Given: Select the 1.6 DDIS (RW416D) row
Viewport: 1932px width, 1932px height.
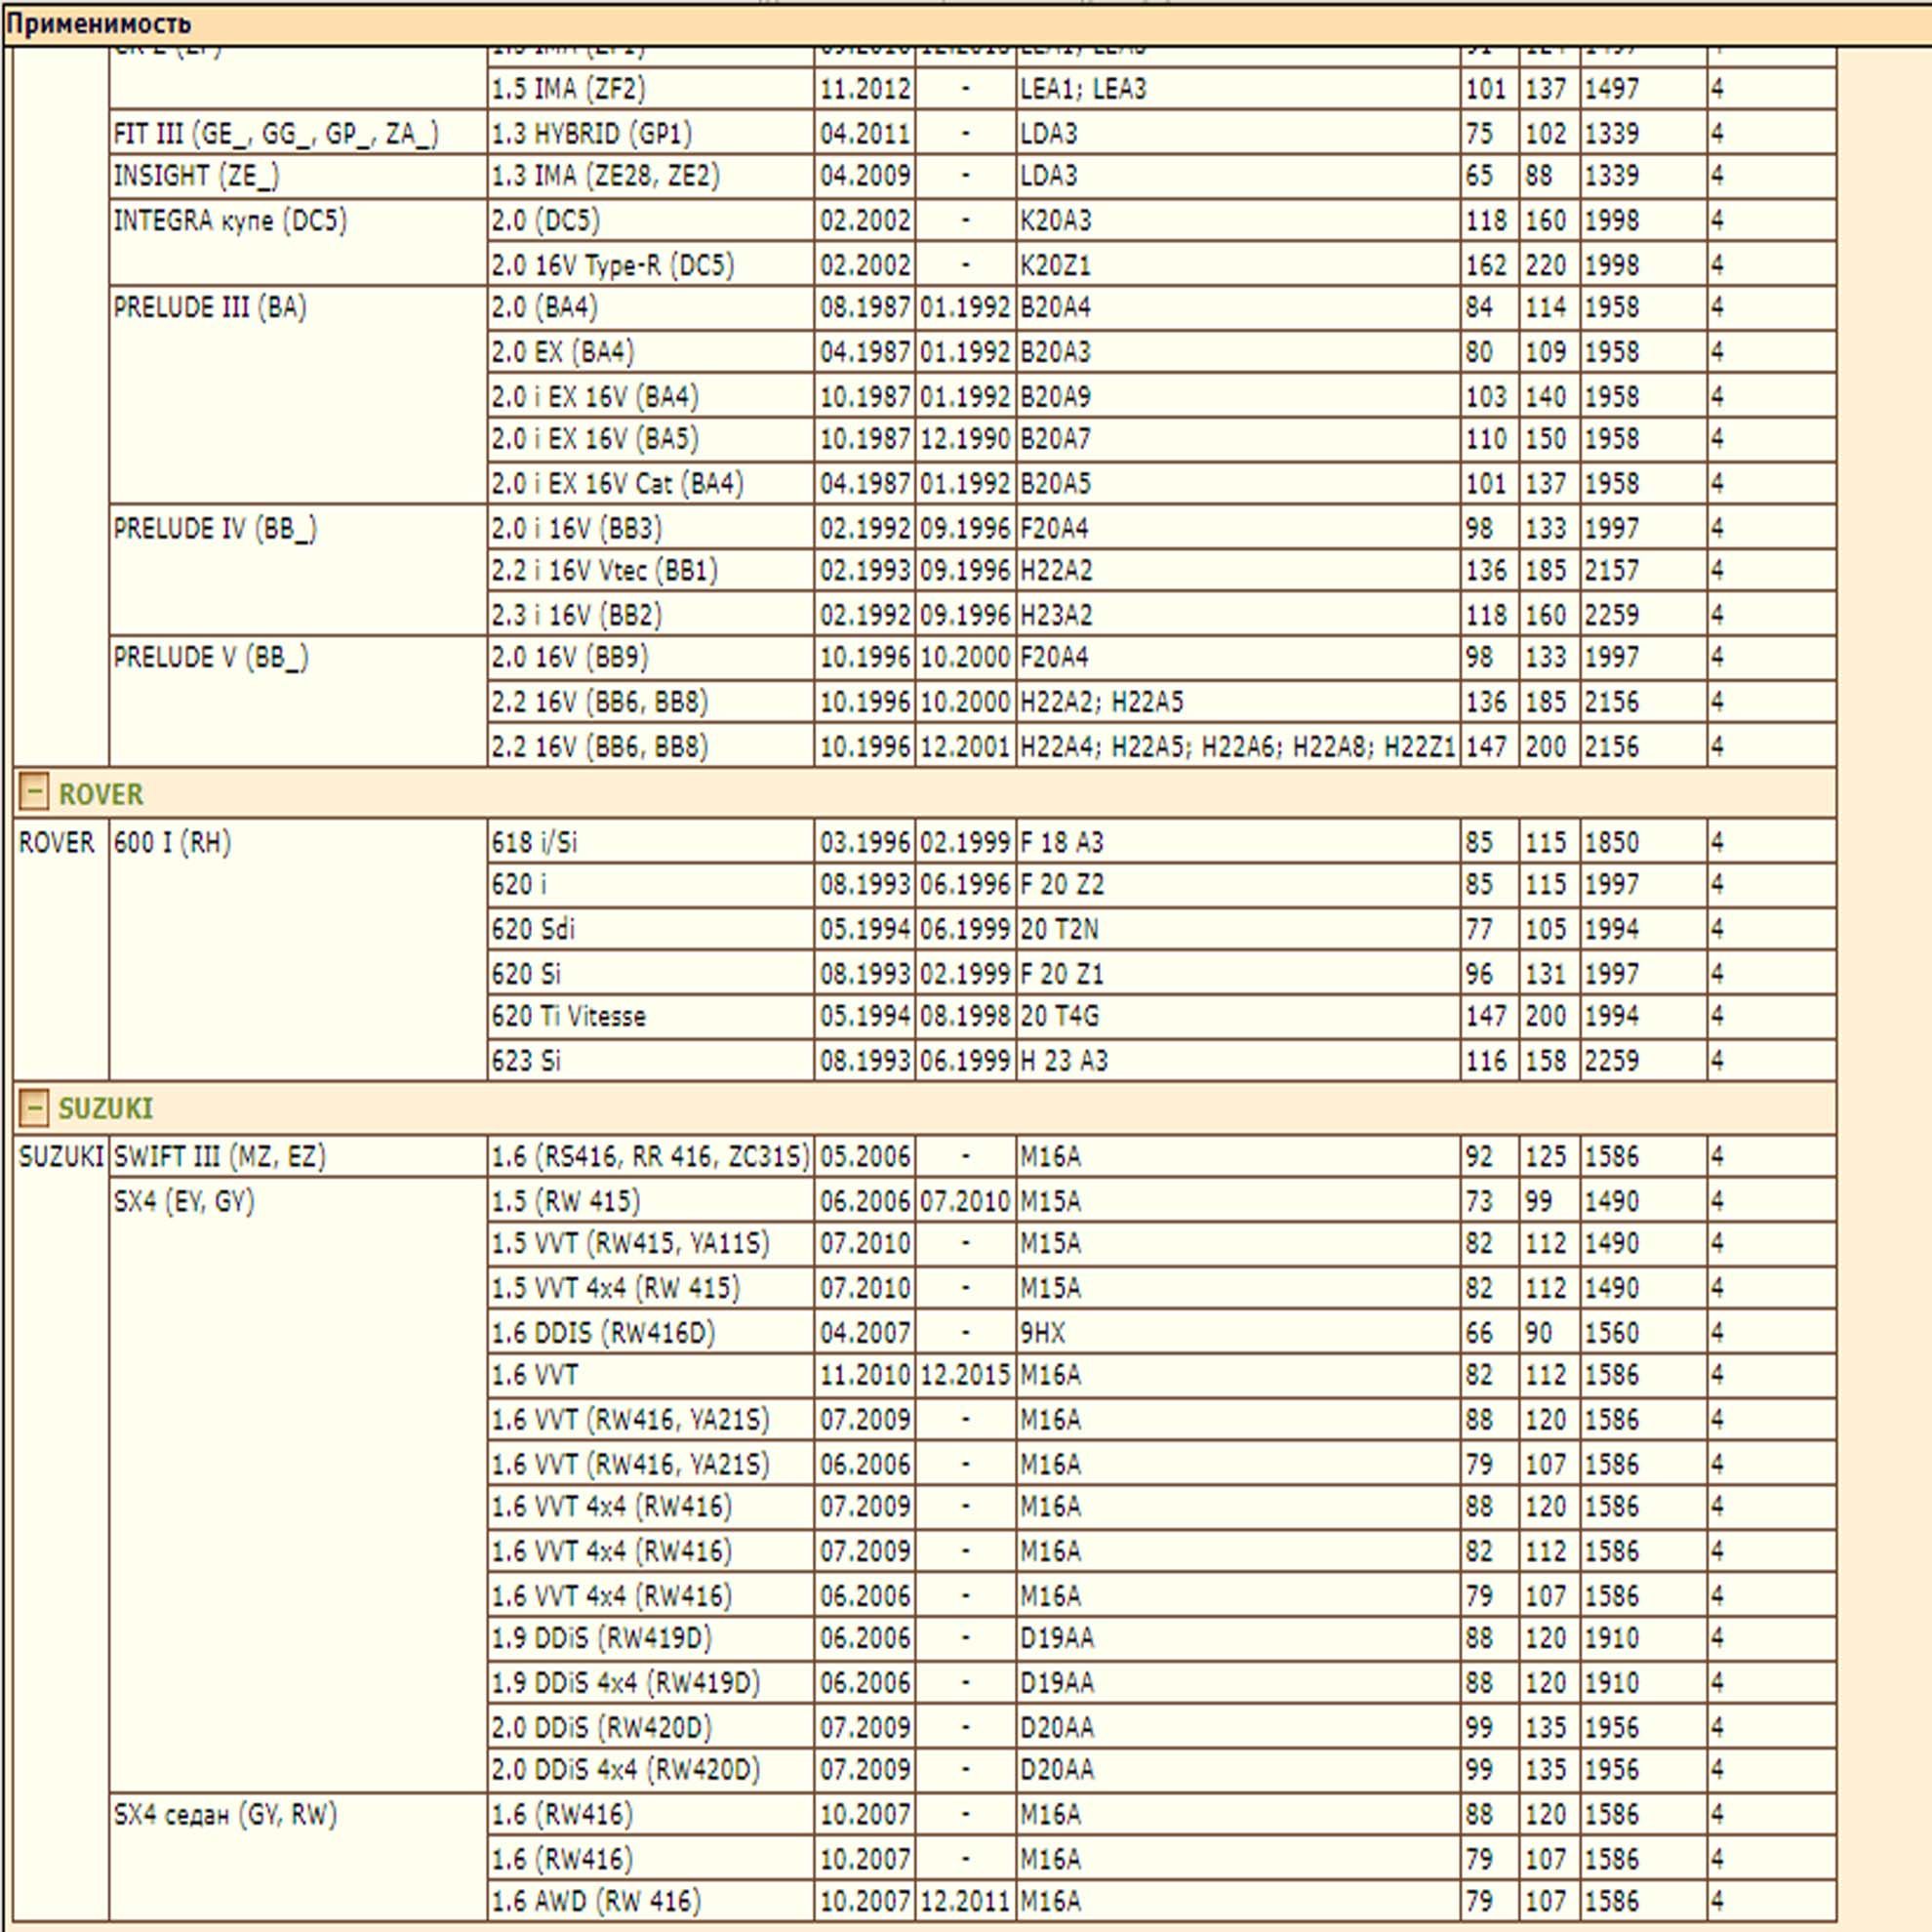Looking at the screenshot, I should [1162, 1332].
